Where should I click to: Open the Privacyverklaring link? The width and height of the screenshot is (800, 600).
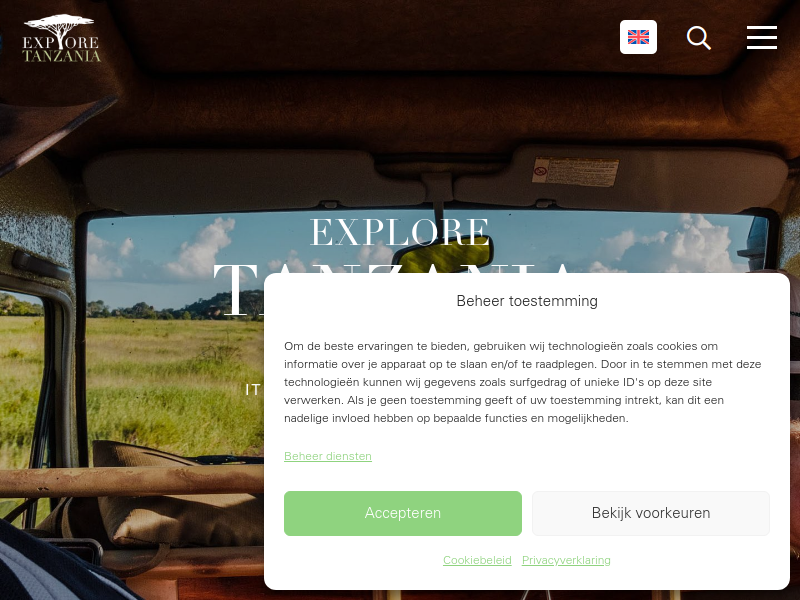tap(566, 560)
